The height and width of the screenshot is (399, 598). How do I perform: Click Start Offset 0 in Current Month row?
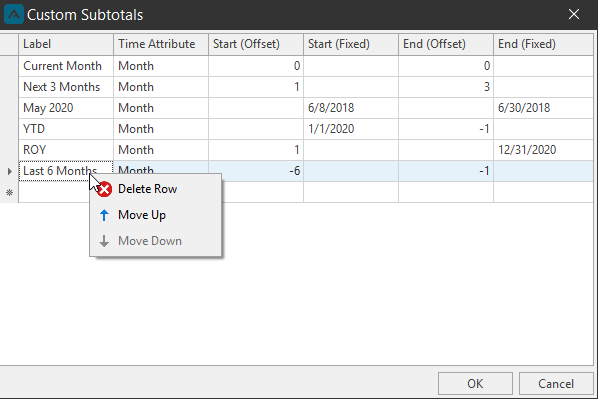click(256, 66)
